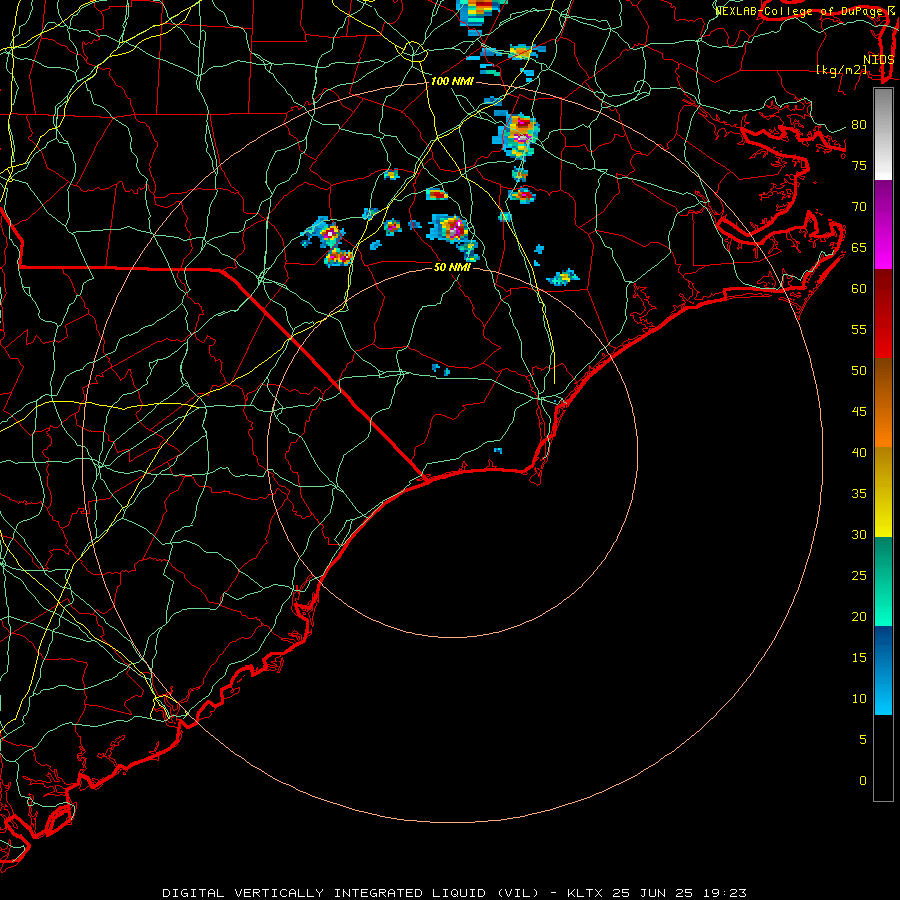Click the 40 scale value

[859, 453]
